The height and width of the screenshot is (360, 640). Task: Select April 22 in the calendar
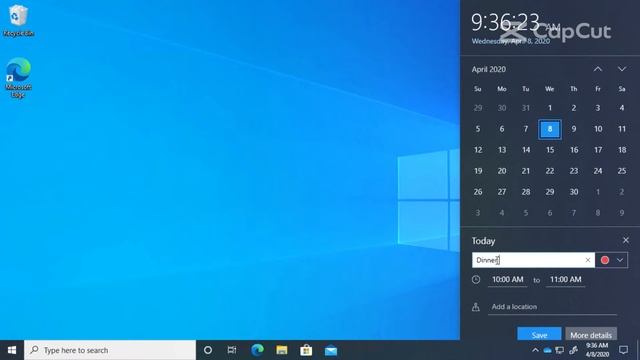550,171
